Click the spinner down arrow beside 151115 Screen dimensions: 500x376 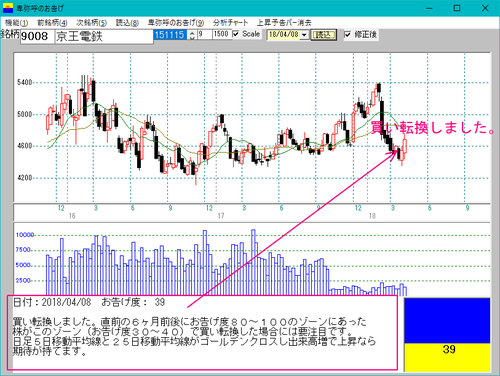(192, 37)
